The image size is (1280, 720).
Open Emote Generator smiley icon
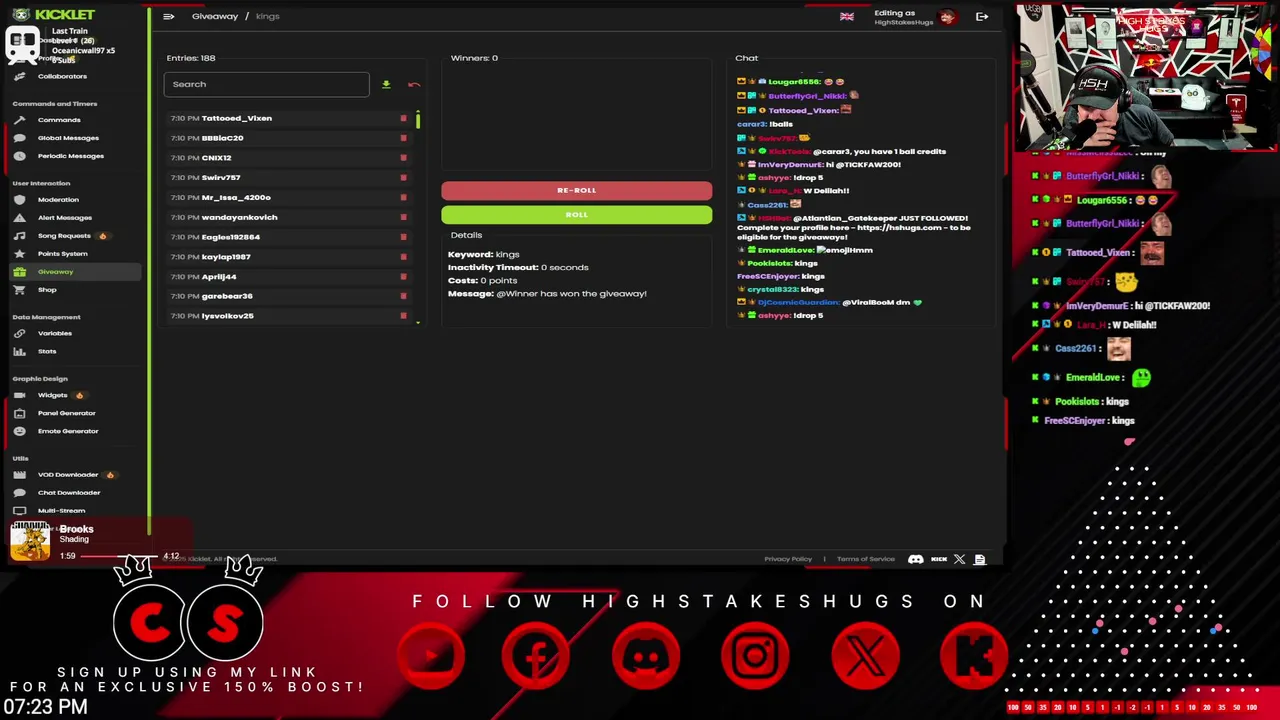(20, 431)
